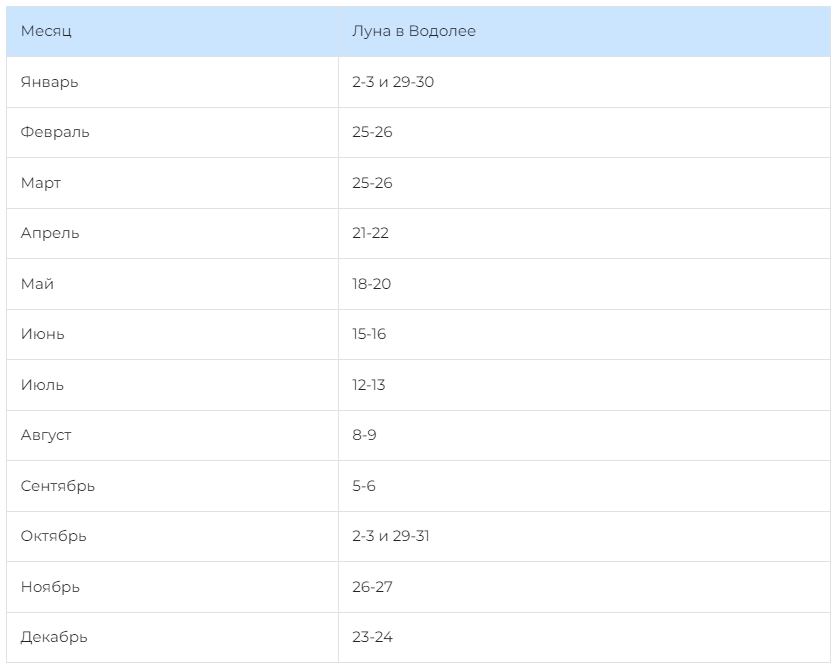834x668 pixels.
Task: Click the "Месяц" column header
Action: [46, 31]
